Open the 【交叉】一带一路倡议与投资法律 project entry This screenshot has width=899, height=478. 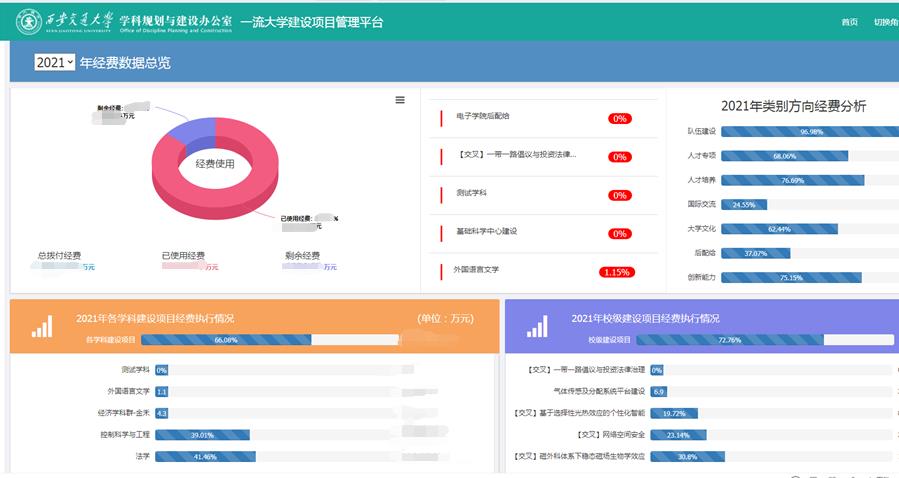[x=516, y=155]
